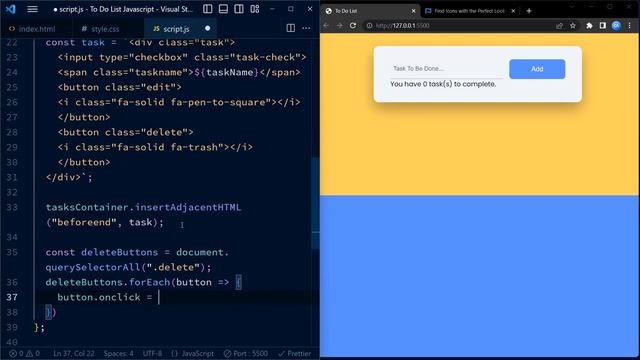Open errors and warnings in status bar
The height and width of the screenshot is (360, 640).
click(x=24, y=353)
